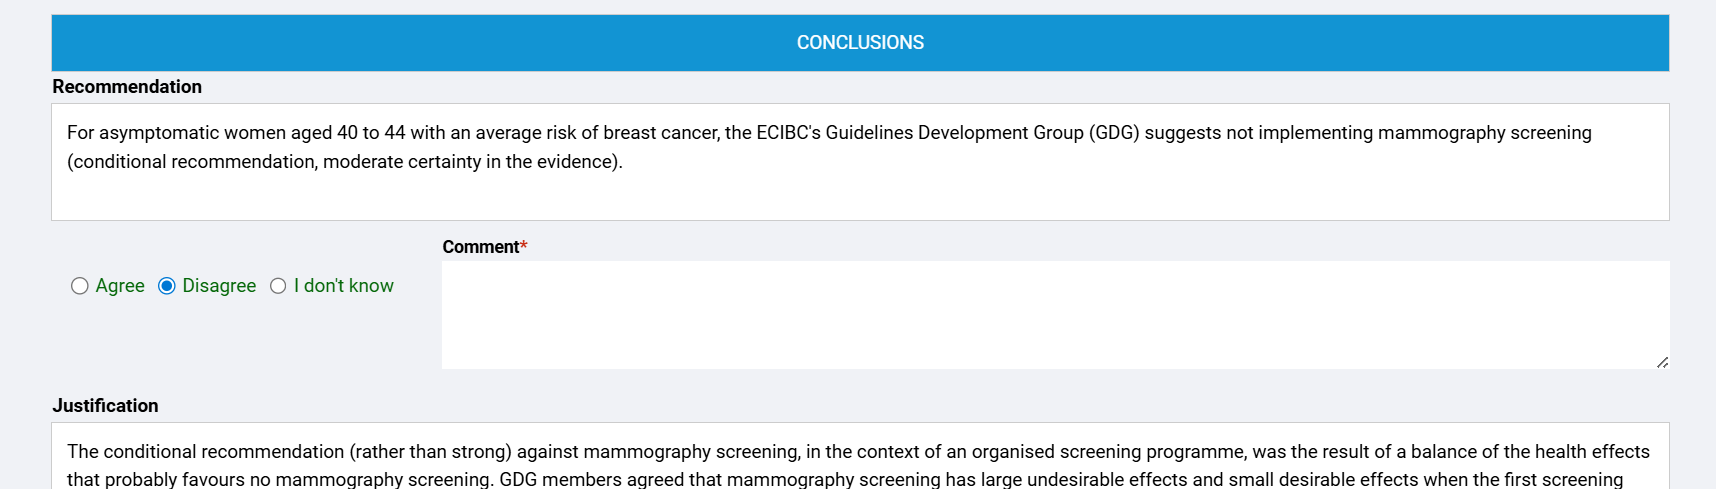
Task: Select the Disagree radio button
Action: [x=167, y=286]
